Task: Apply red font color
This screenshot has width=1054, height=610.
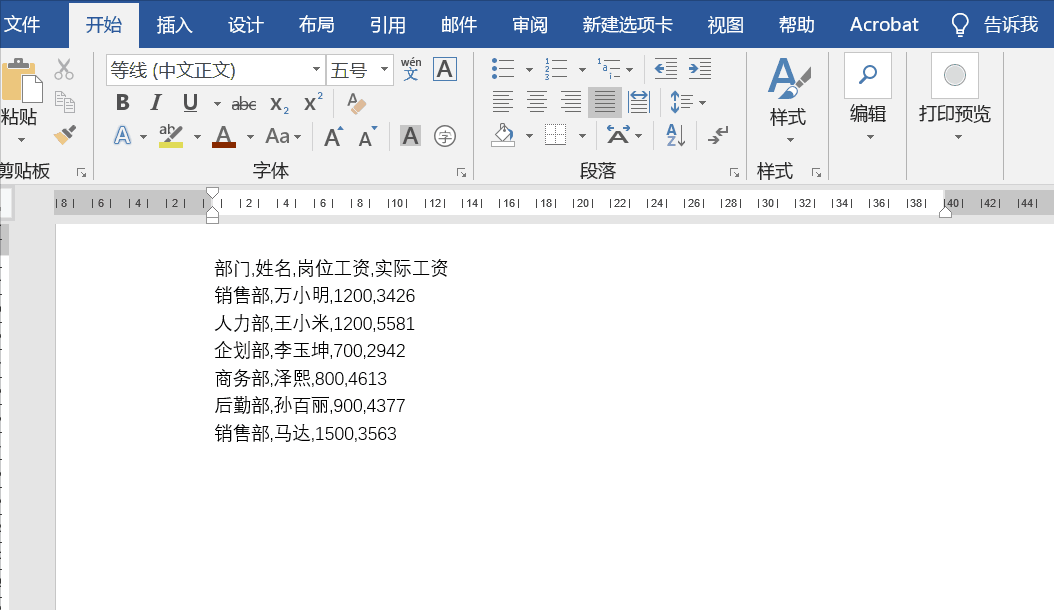Action: (x=224, y=137)
